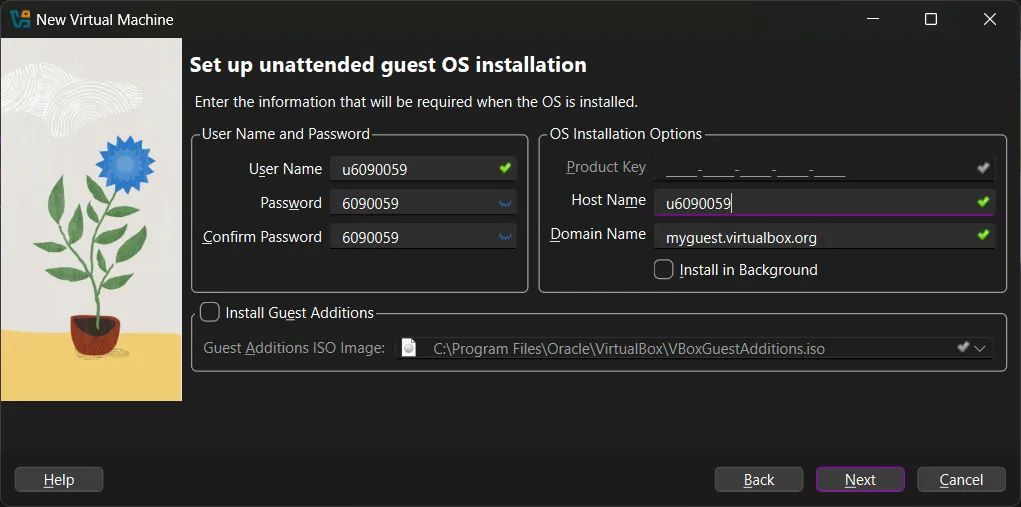Click the green checkmark in the Host Name field
Image resolution: width=1021 pixels, height=507 pixels.
(x=983, y=202)
